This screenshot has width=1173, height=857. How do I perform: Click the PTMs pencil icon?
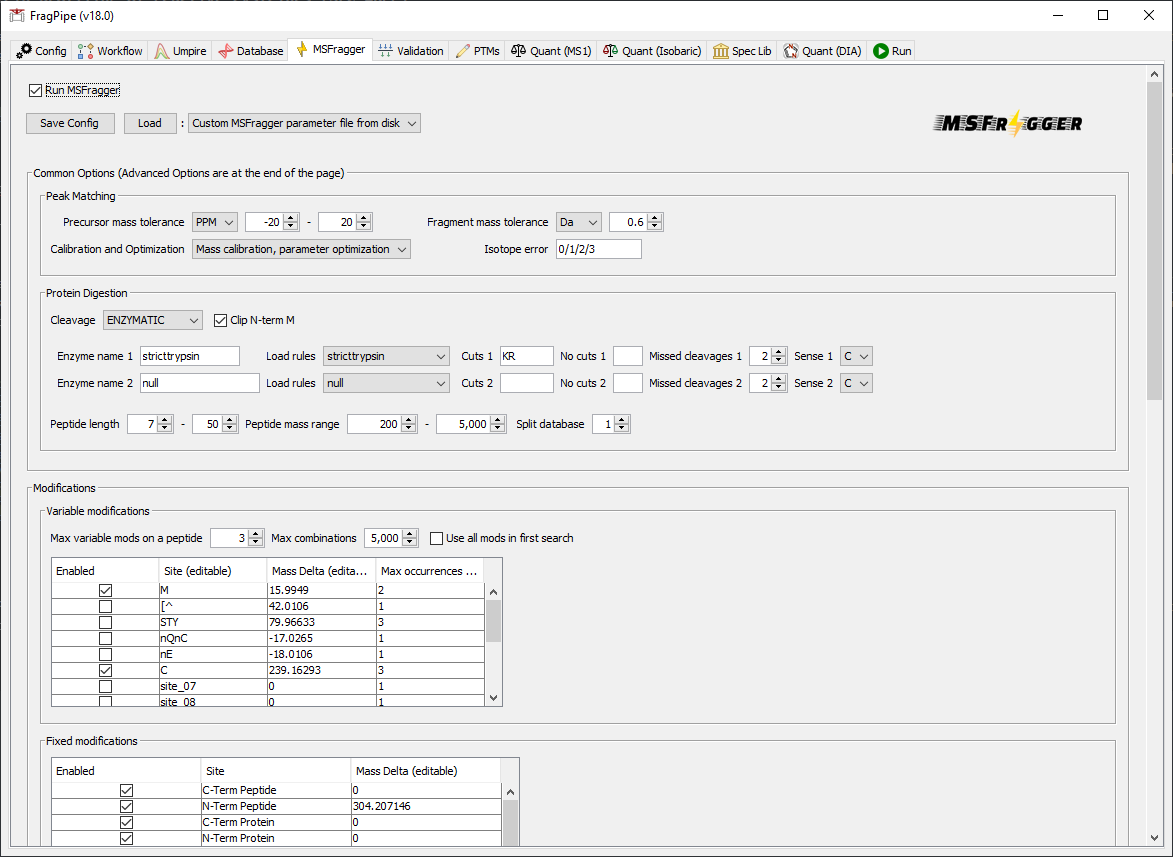pos(463,51)
